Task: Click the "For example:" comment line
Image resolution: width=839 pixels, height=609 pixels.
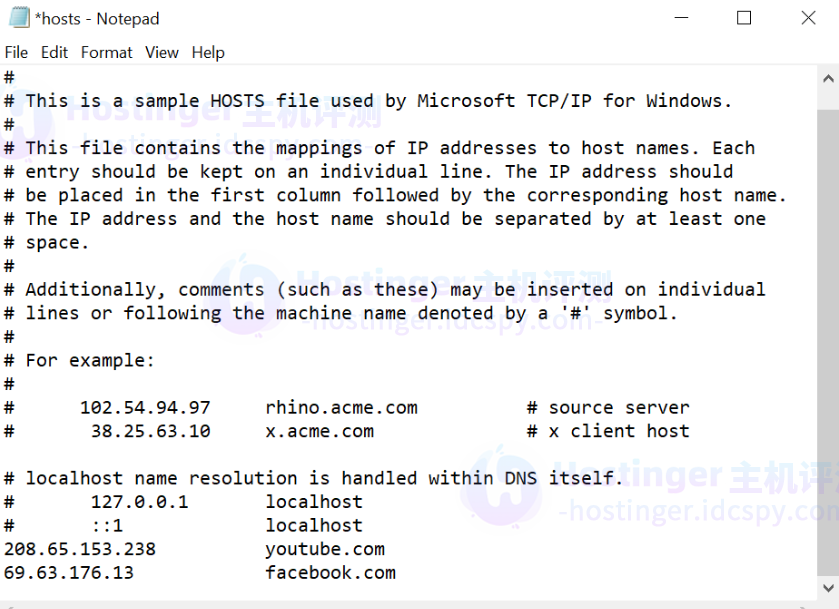Action: click(x=79, y=361)
